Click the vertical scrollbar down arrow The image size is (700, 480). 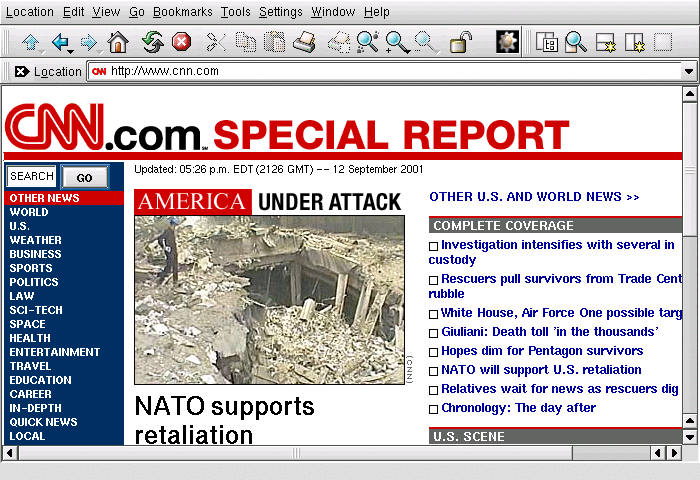tap(689, 438)
